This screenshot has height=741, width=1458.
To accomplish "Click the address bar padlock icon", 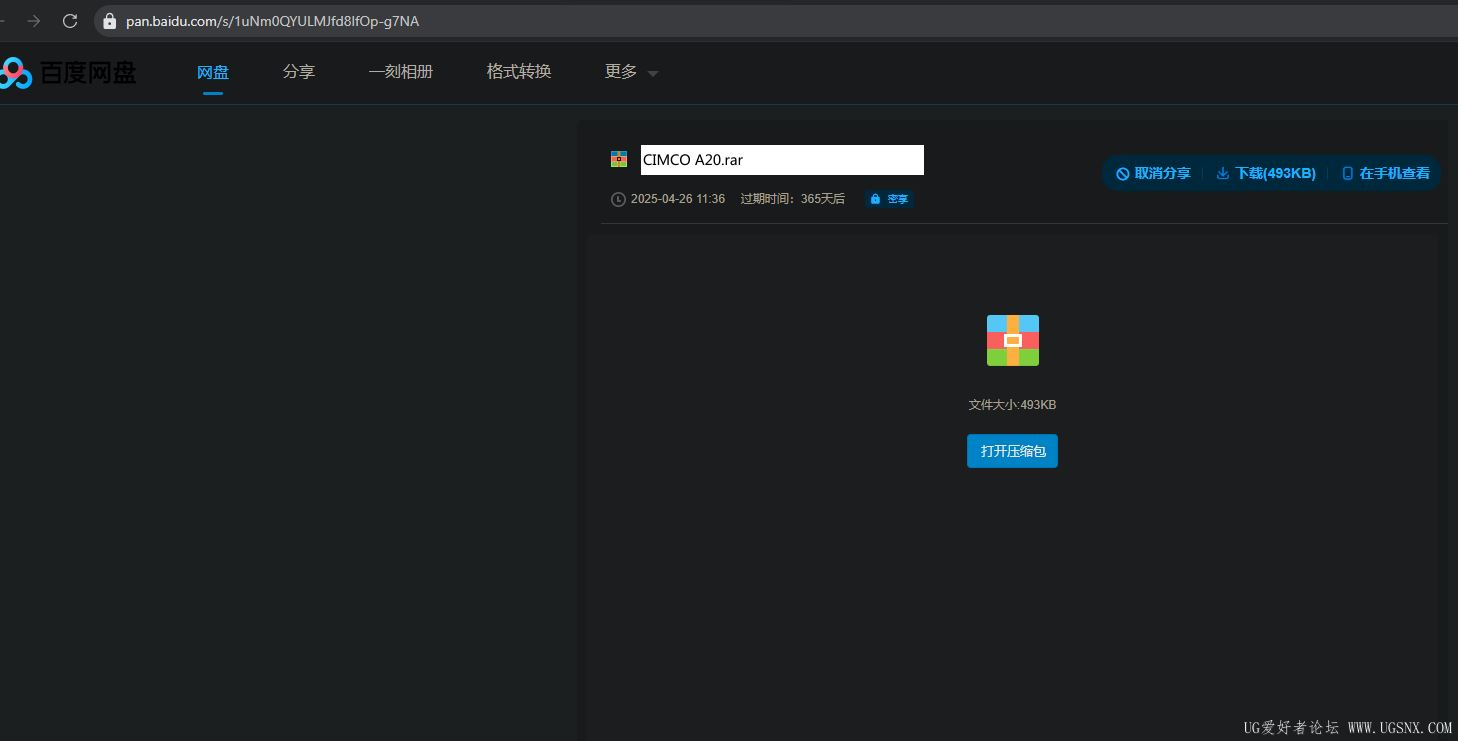I will coord(110,21).
